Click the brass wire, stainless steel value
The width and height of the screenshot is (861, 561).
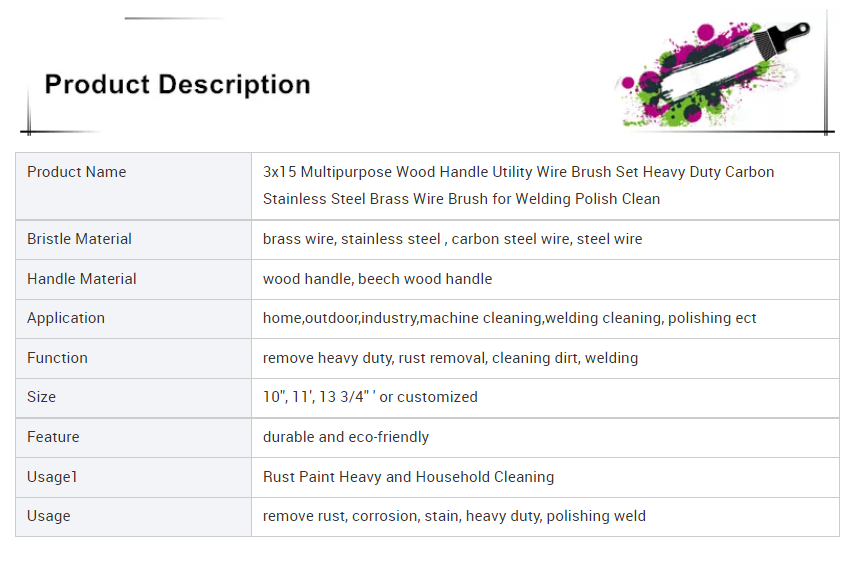(452, 239)
